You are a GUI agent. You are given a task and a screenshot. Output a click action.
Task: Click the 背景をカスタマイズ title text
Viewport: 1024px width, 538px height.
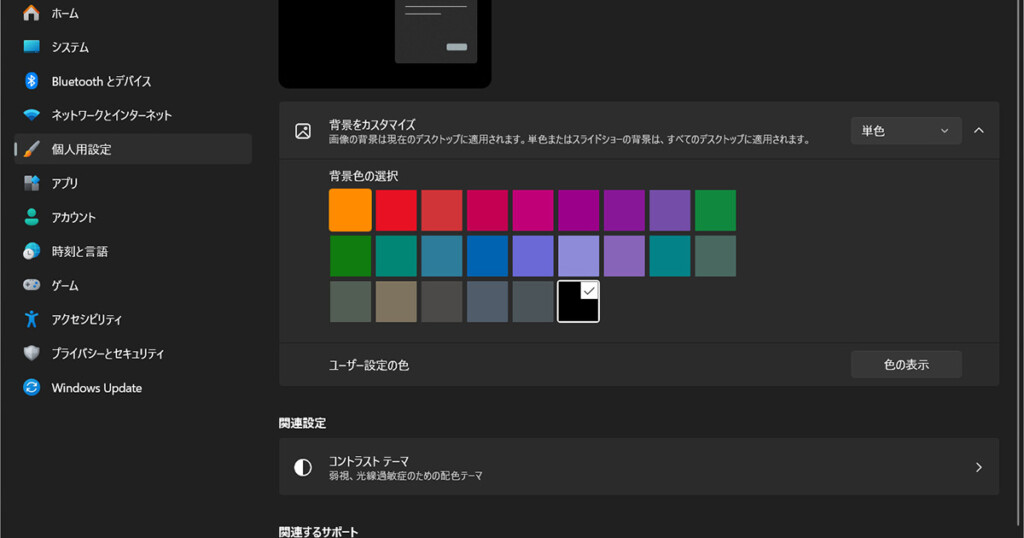click(x=372, y=124)
